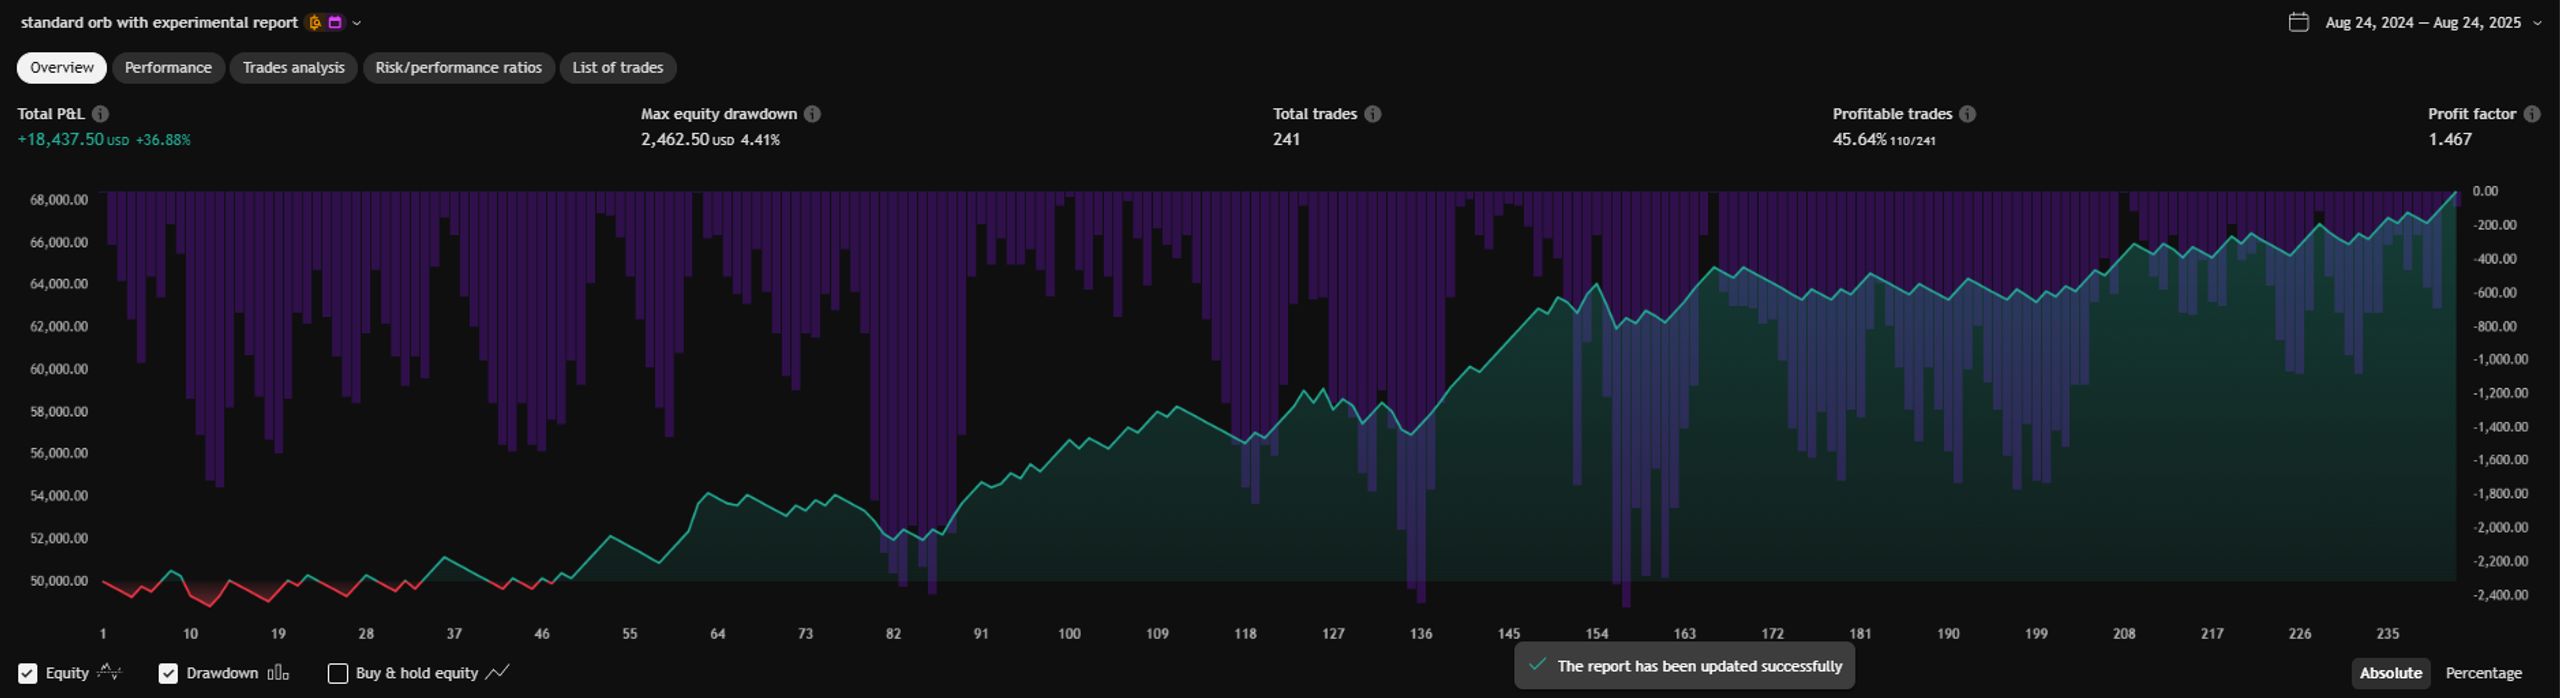Screen dimensions: 2560x698
Task: Open the Risk/performance ratios tab
Action: [x=458, y=68]
